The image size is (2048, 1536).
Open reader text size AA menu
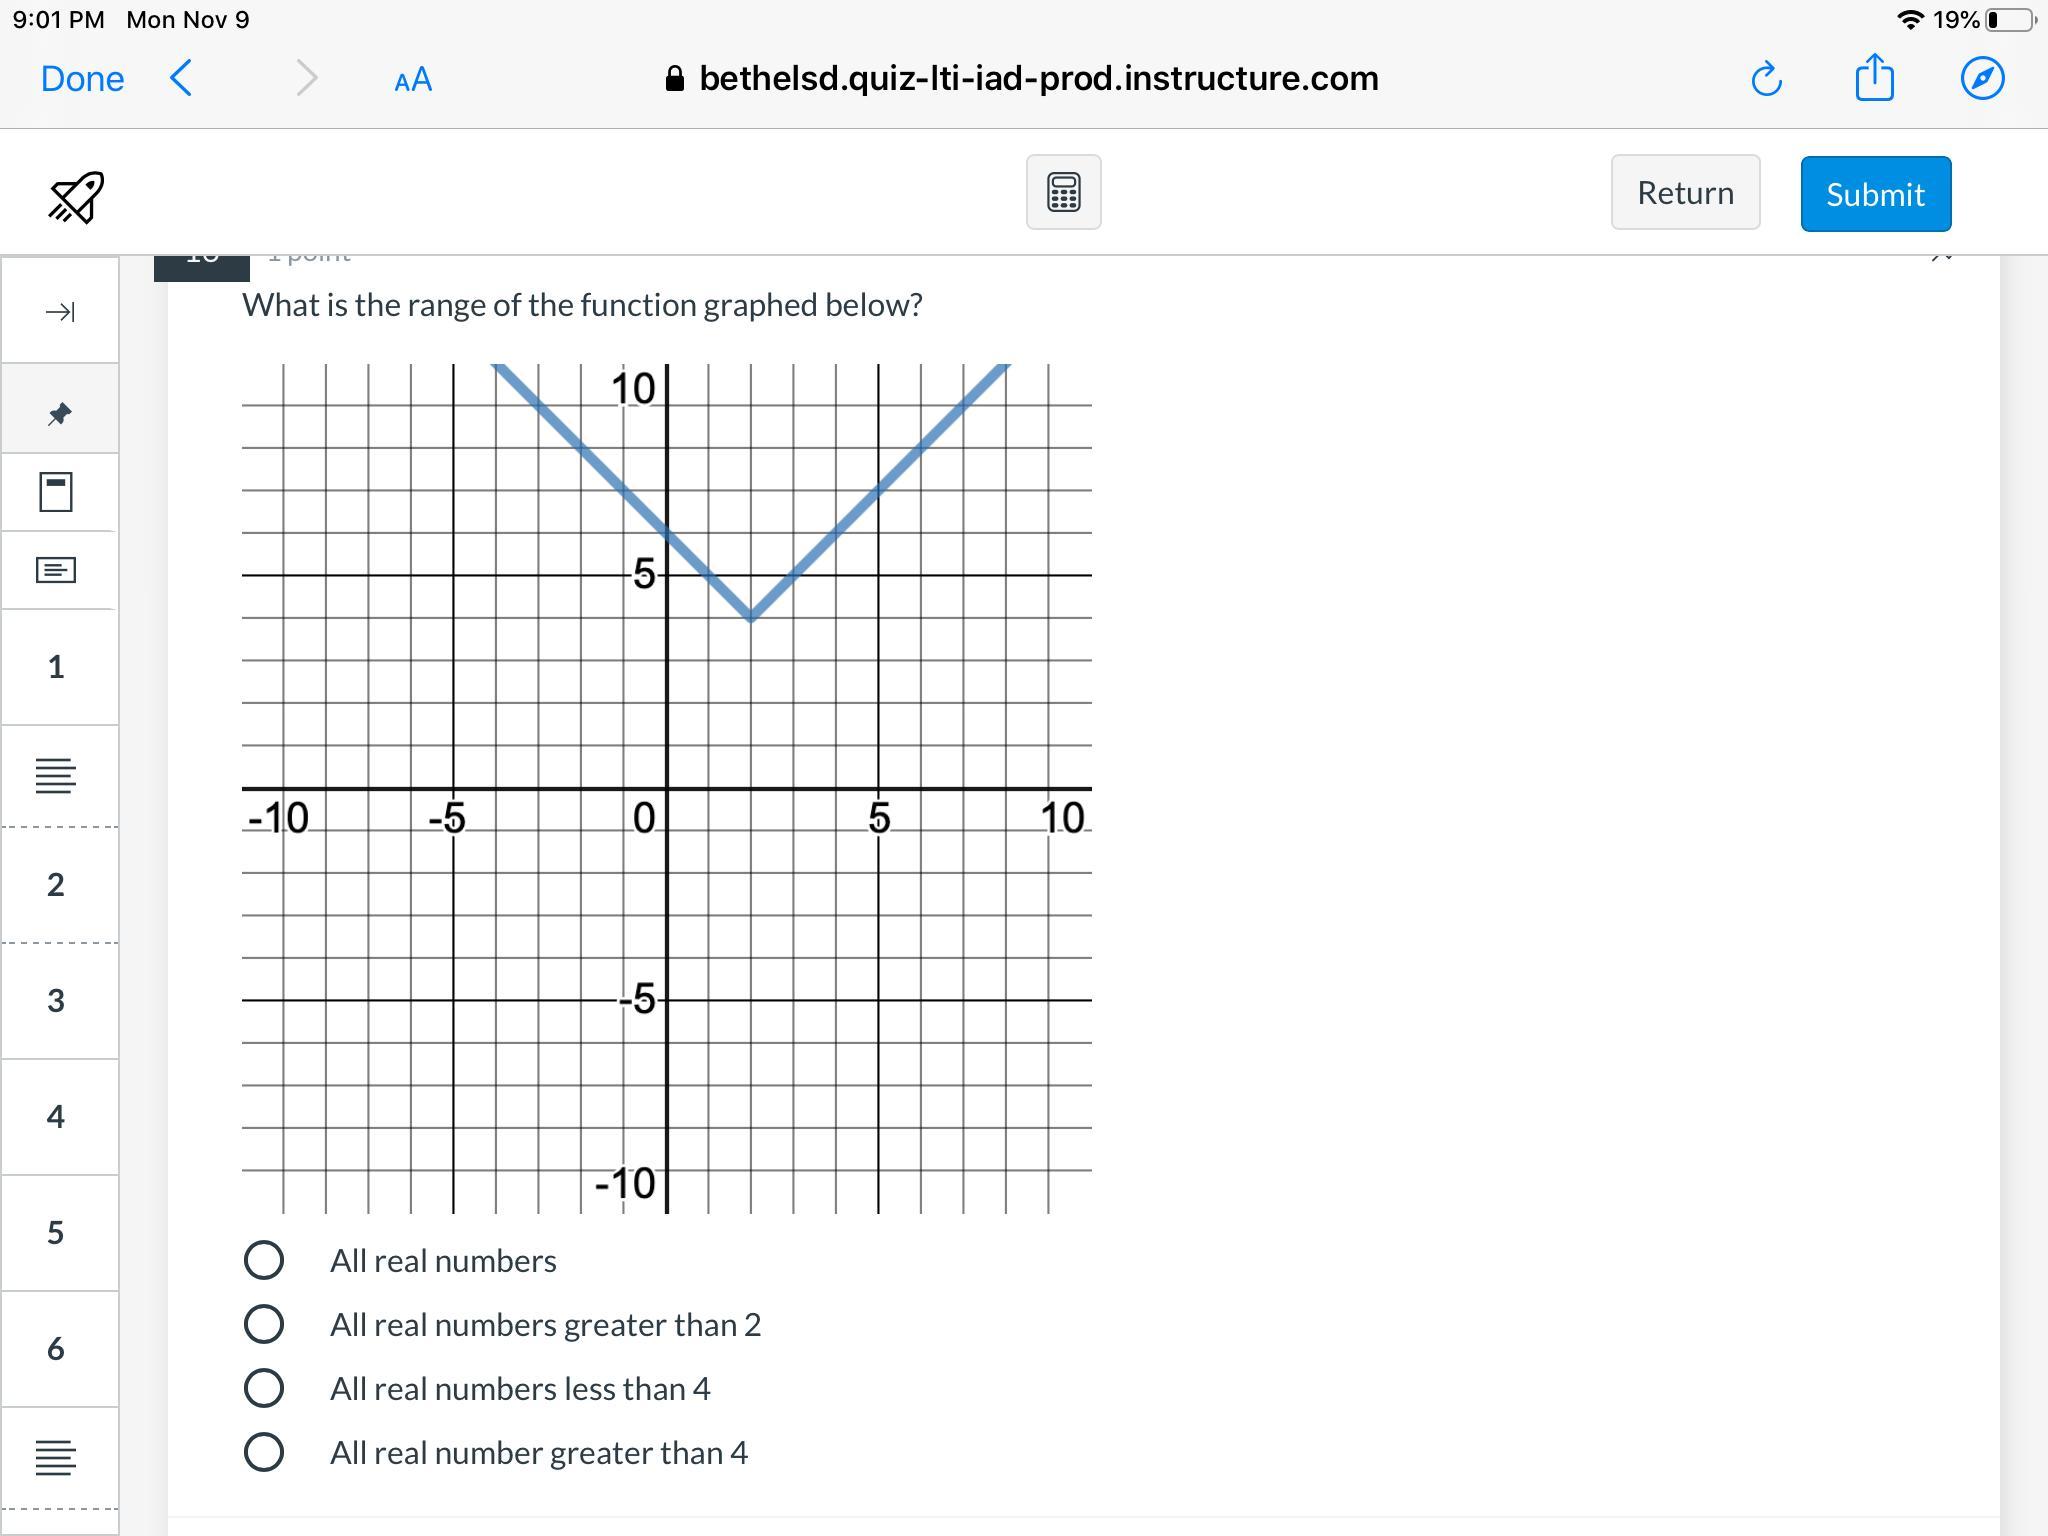[x=413, y=80]
